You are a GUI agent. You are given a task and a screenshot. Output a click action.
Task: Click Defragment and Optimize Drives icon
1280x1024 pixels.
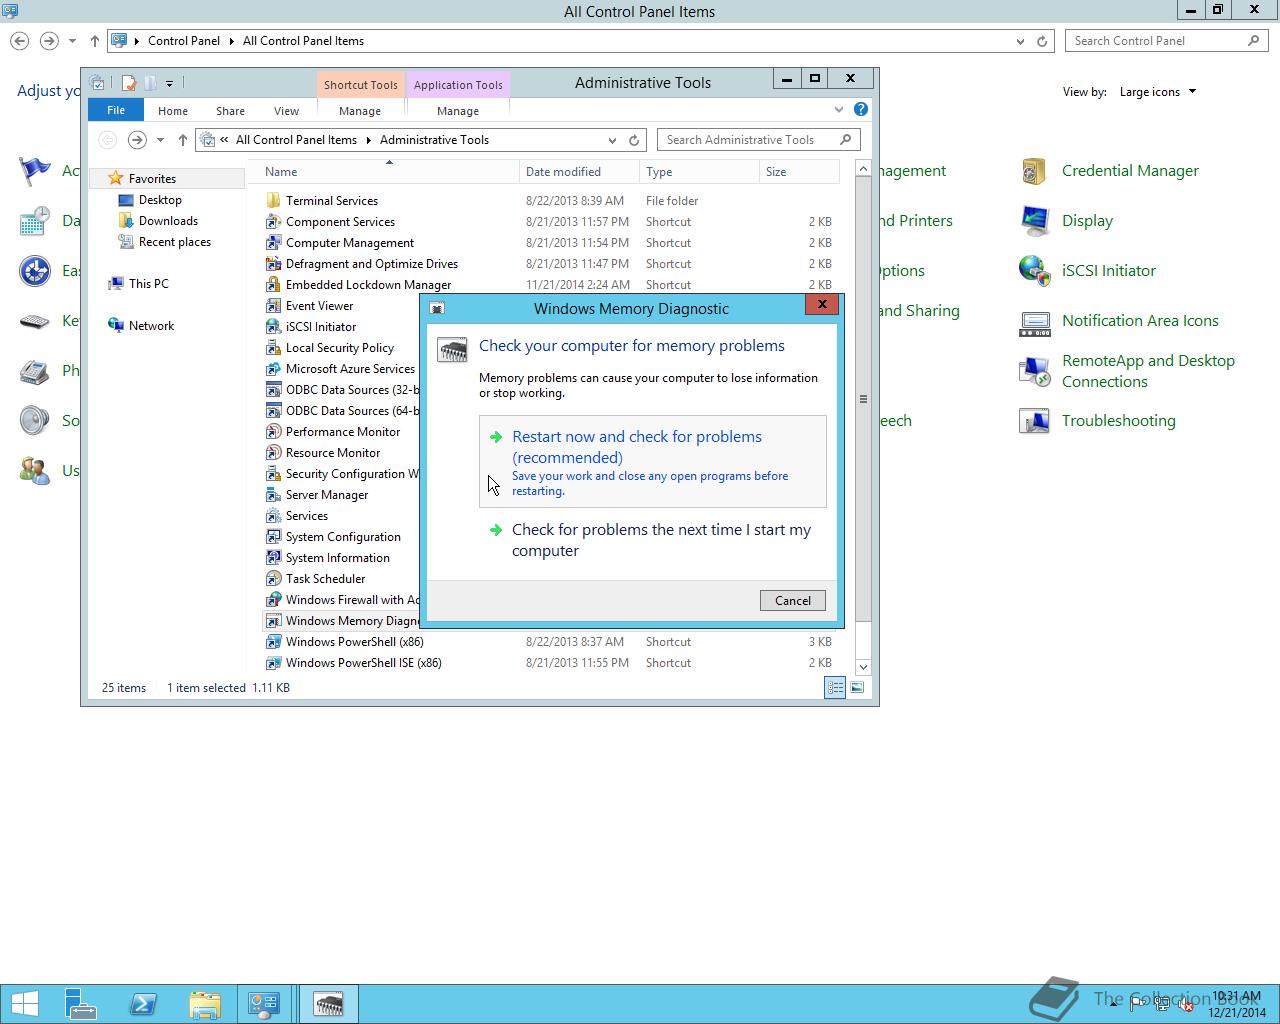pos(273,264)
